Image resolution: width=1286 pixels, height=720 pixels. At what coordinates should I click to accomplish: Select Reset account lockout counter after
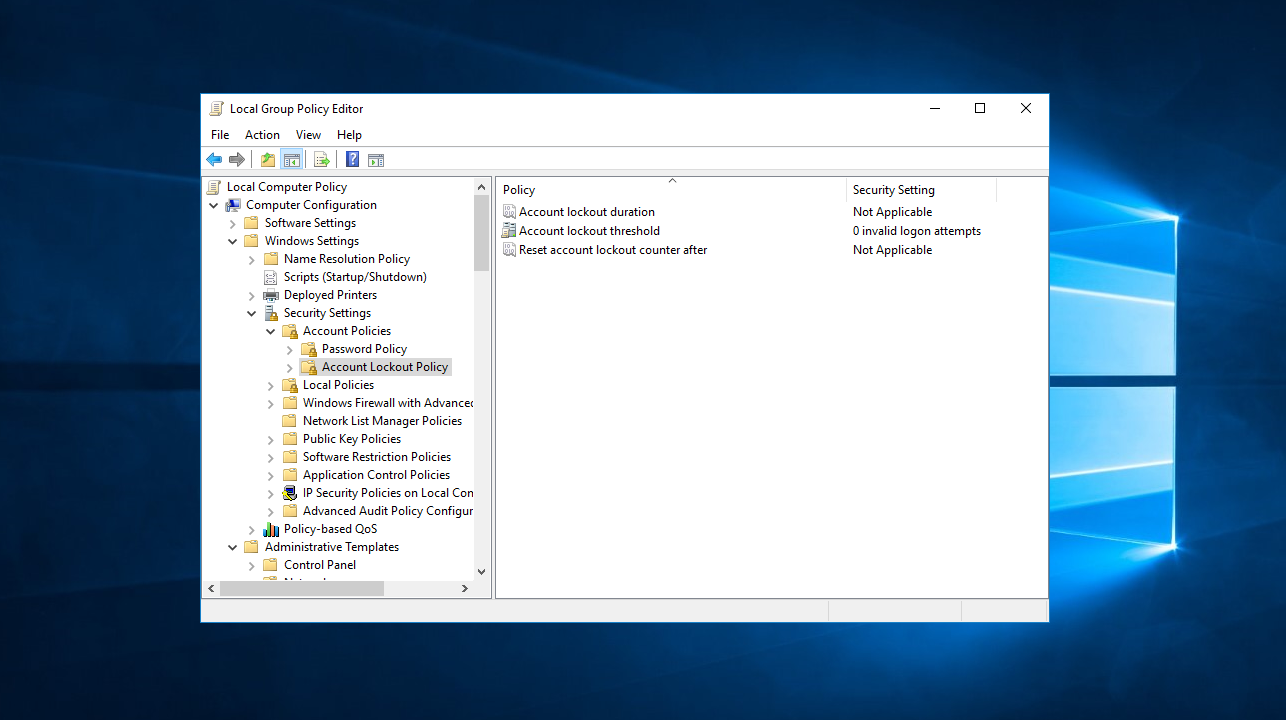612,250
